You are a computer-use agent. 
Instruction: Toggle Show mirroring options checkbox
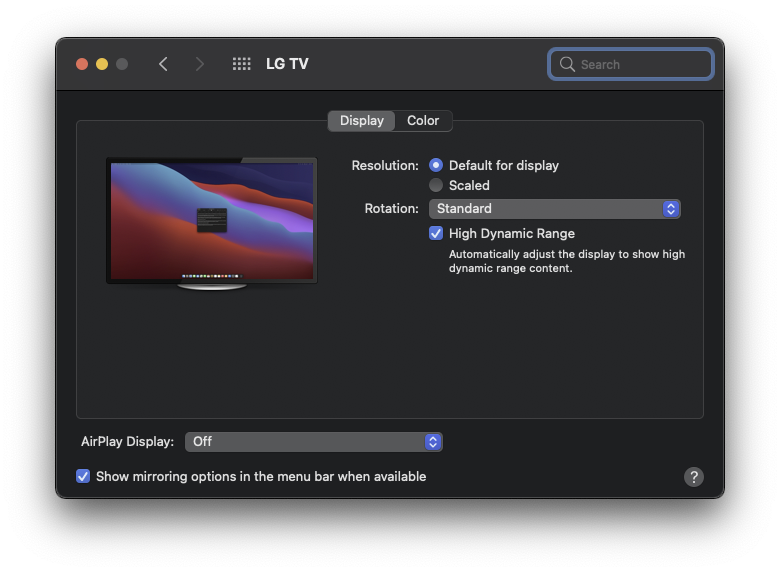pos(83,477)
